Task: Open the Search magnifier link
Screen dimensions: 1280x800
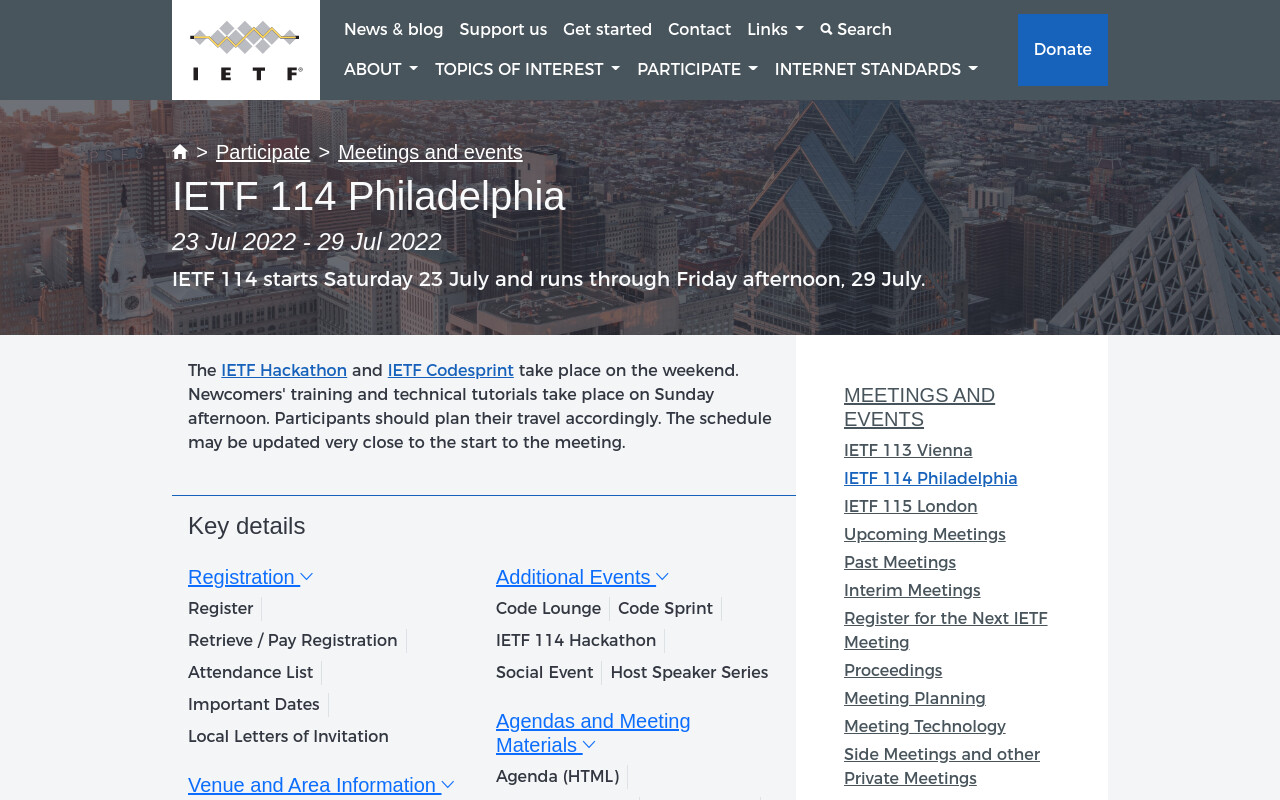Action: [856, 30]
